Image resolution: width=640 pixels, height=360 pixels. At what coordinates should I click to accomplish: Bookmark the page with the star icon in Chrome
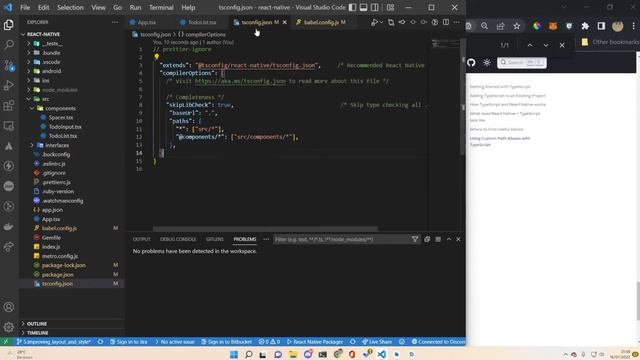pyautogui.click(x=517, y=26)
